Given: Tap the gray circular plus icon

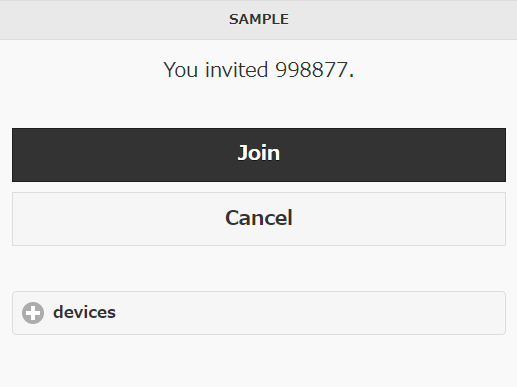Looking at the screenshot, I should 33,313.
